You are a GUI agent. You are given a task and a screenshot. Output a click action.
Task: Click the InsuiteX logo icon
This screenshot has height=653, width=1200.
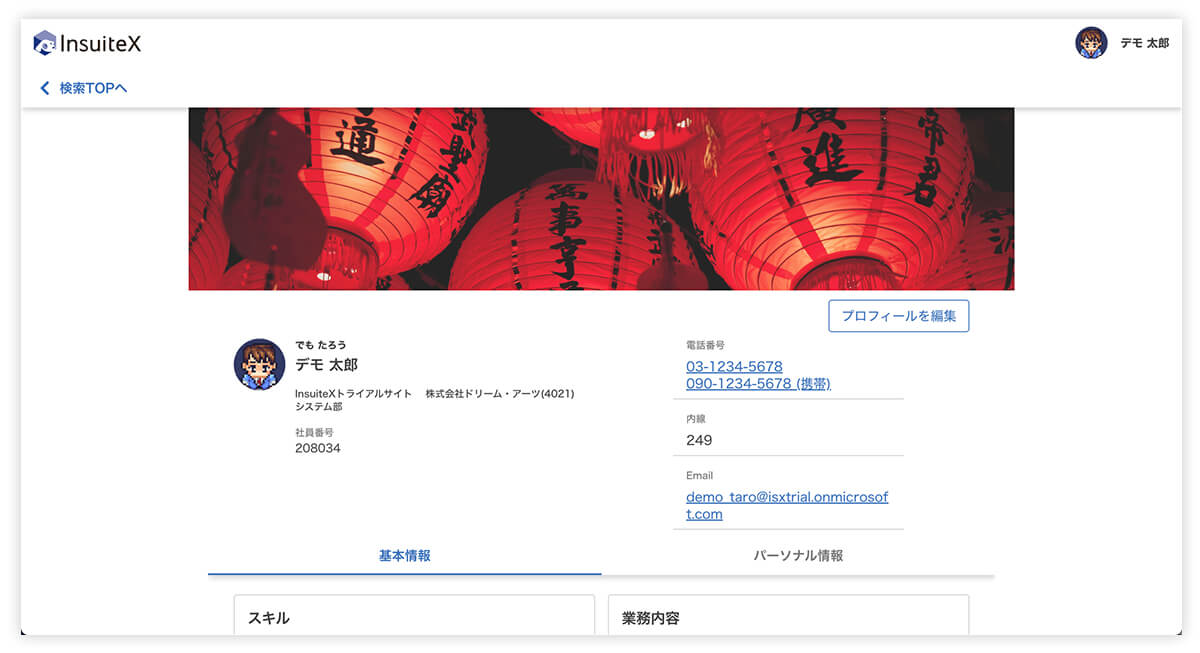44,42
